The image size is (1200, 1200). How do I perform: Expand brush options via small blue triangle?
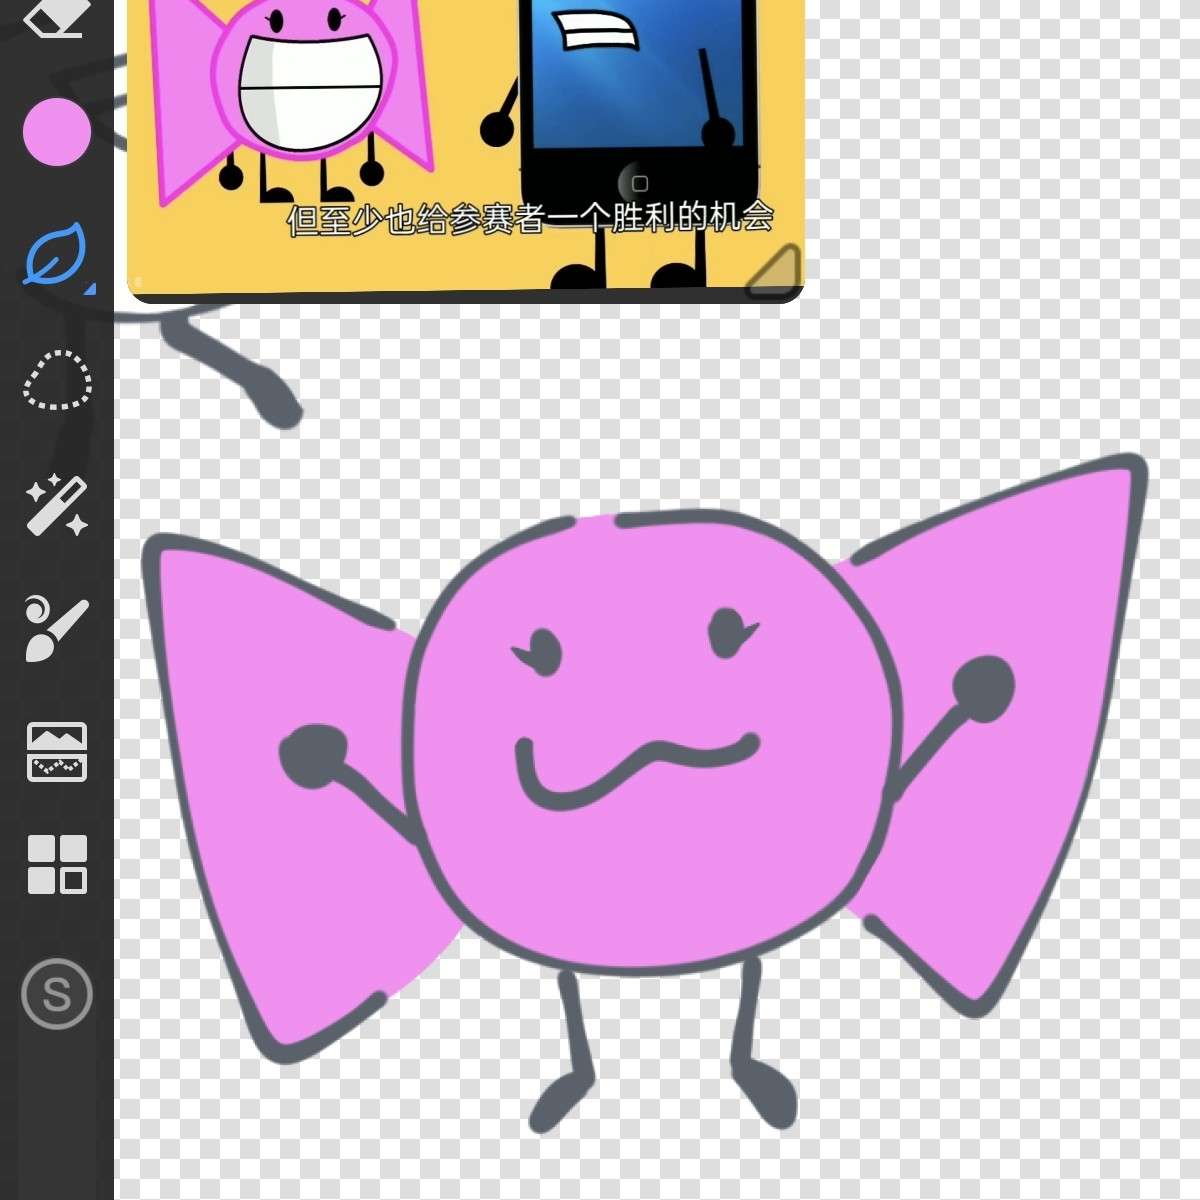tap(90, 289)
